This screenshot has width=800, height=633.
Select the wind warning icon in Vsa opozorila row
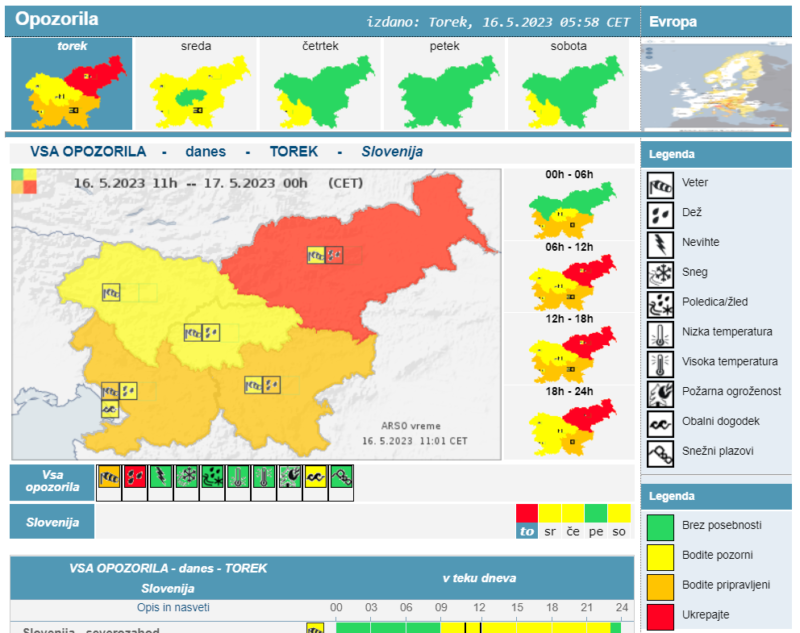click(x=108, y=478)
